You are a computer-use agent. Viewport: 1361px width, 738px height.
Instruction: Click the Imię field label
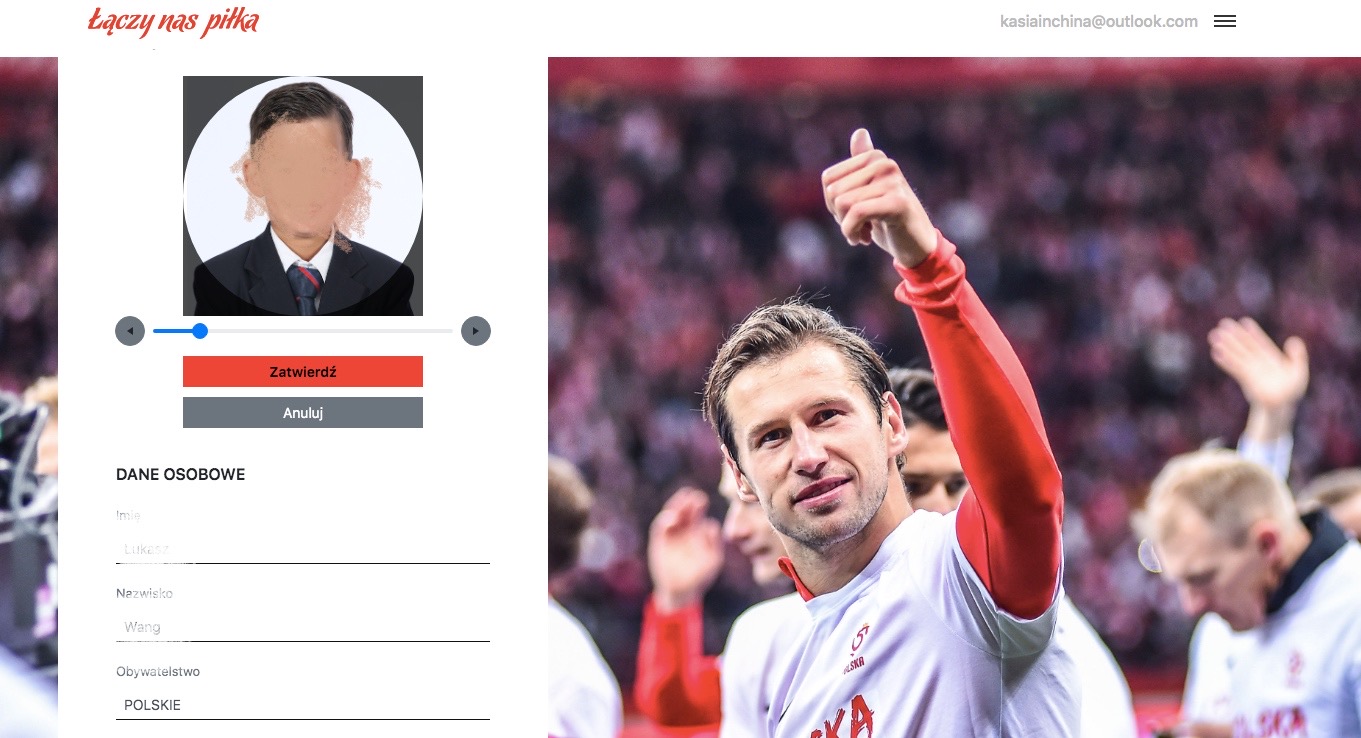click(128, 516)
